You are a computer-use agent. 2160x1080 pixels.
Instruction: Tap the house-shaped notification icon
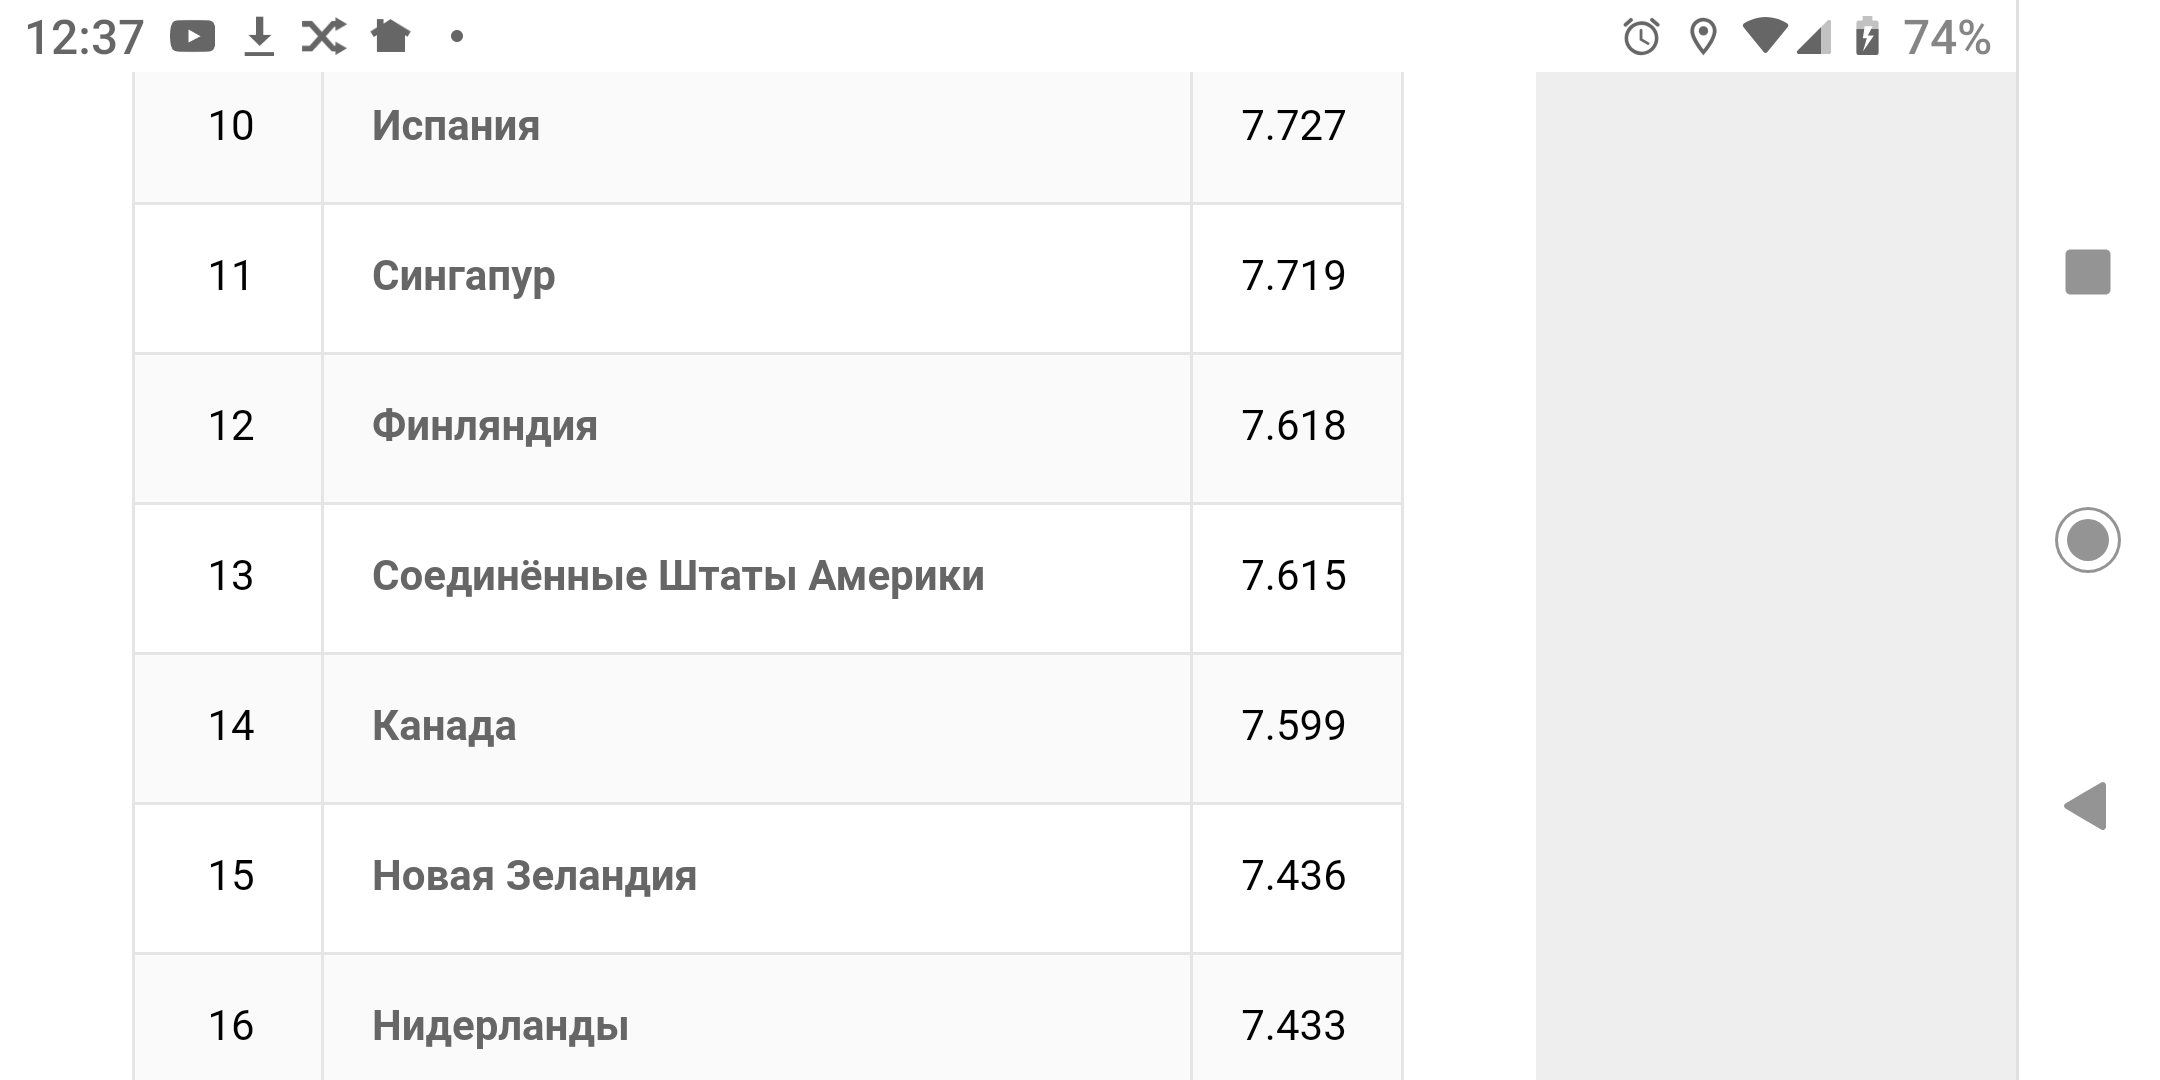coord(390,37)
